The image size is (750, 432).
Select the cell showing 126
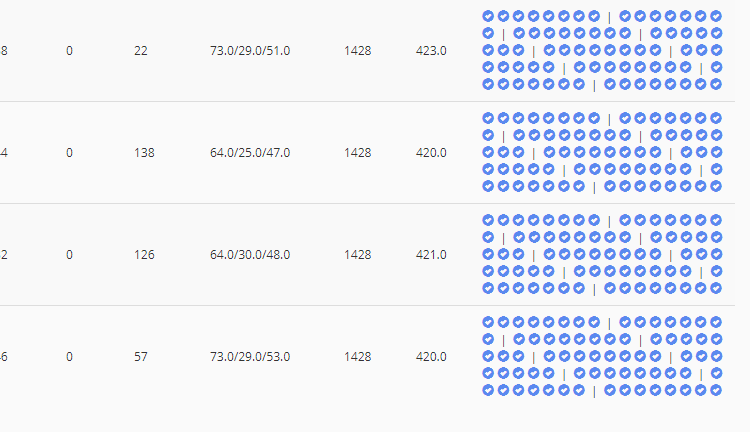(144, 255)
